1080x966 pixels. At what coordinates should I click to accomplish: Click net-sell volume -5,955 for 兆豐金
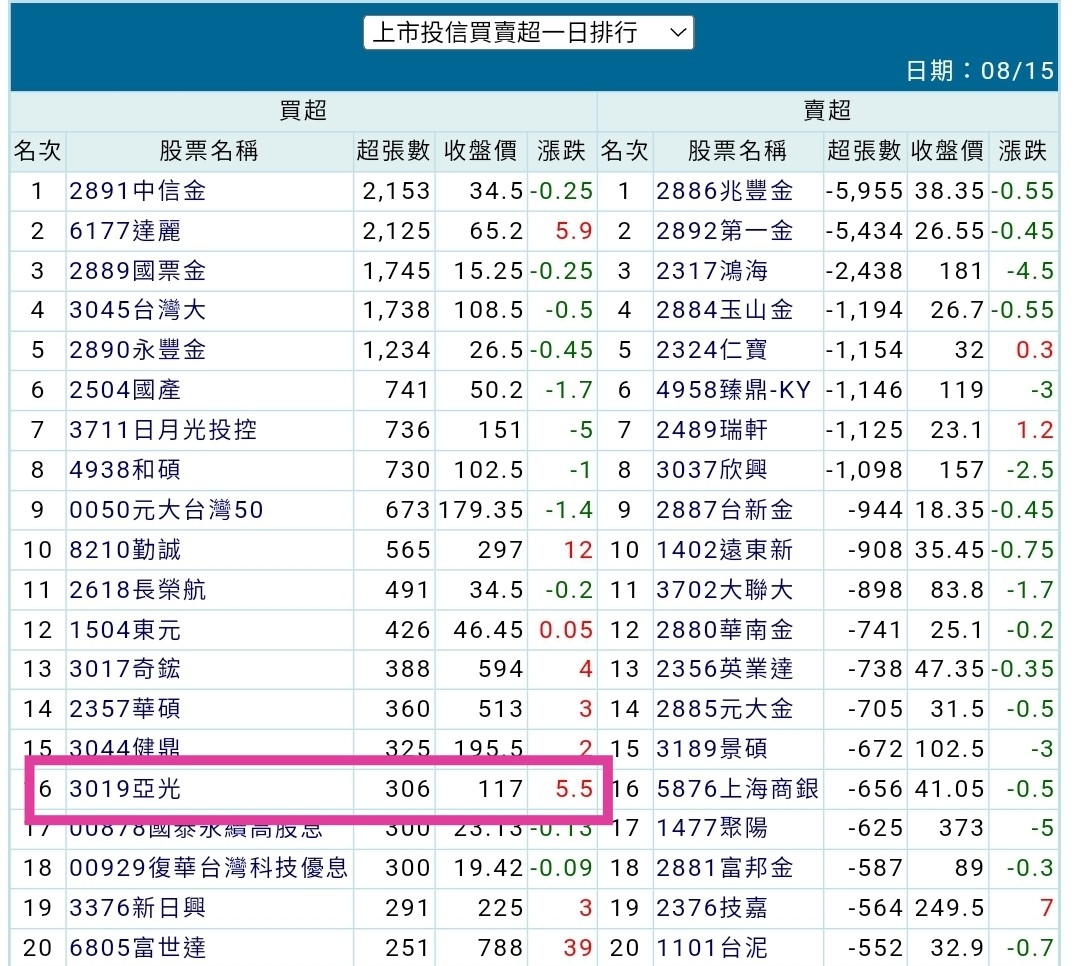[864, 191]
